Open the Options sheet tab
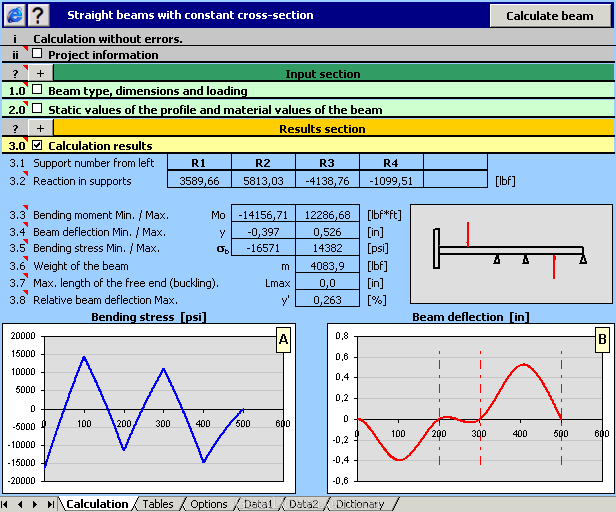The width and height of the screenshot is (616, 512). [209, 504]
